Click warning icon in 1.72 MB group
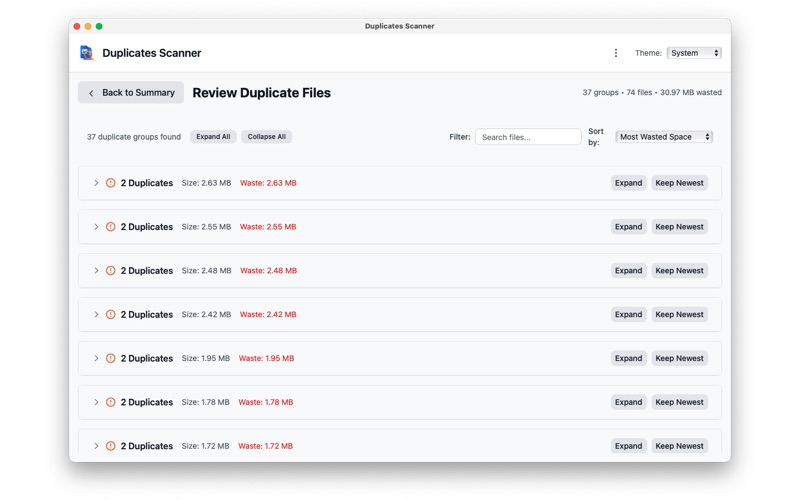 [x=111, y=446]
